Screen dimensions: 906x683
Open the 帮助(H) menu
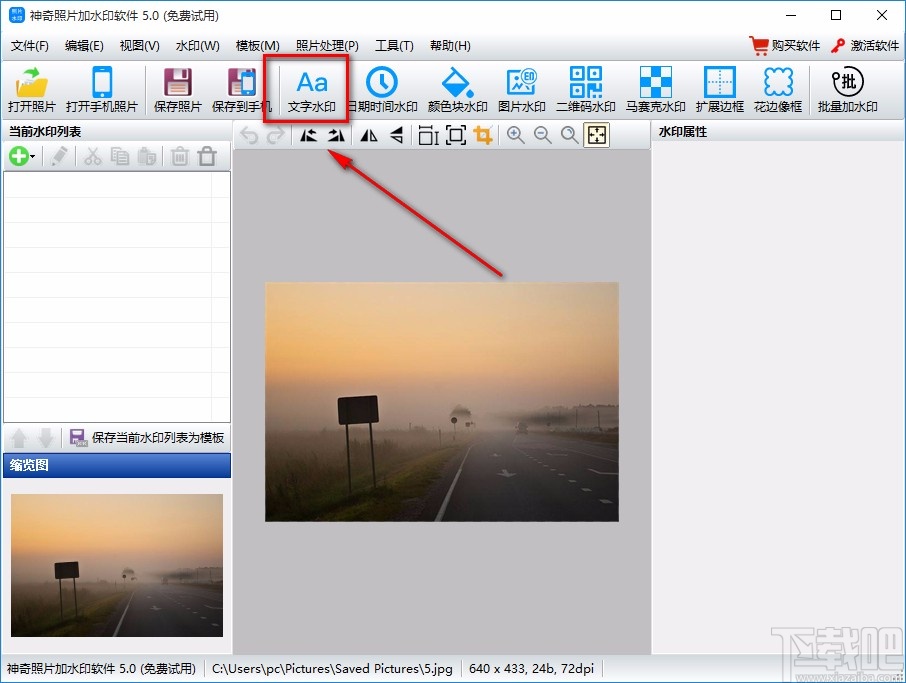(450, 46)
